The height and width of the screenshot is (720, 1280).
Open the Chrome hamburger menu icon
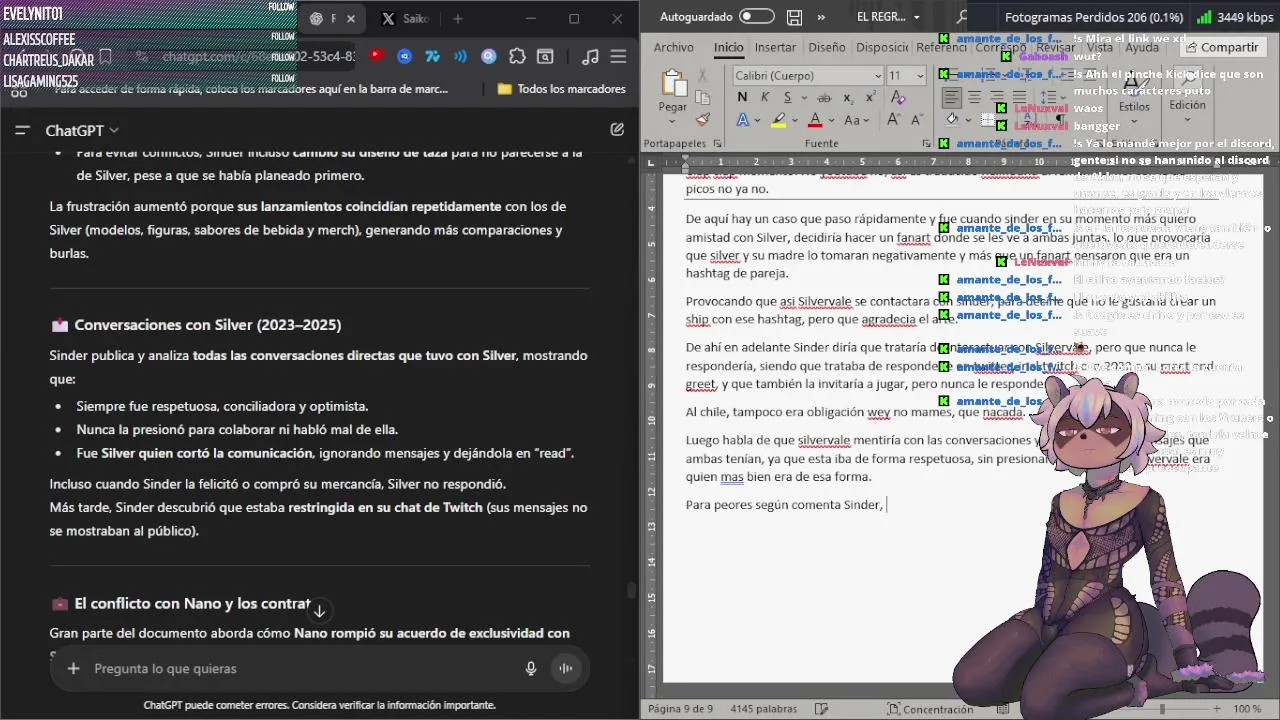(618, 57)
